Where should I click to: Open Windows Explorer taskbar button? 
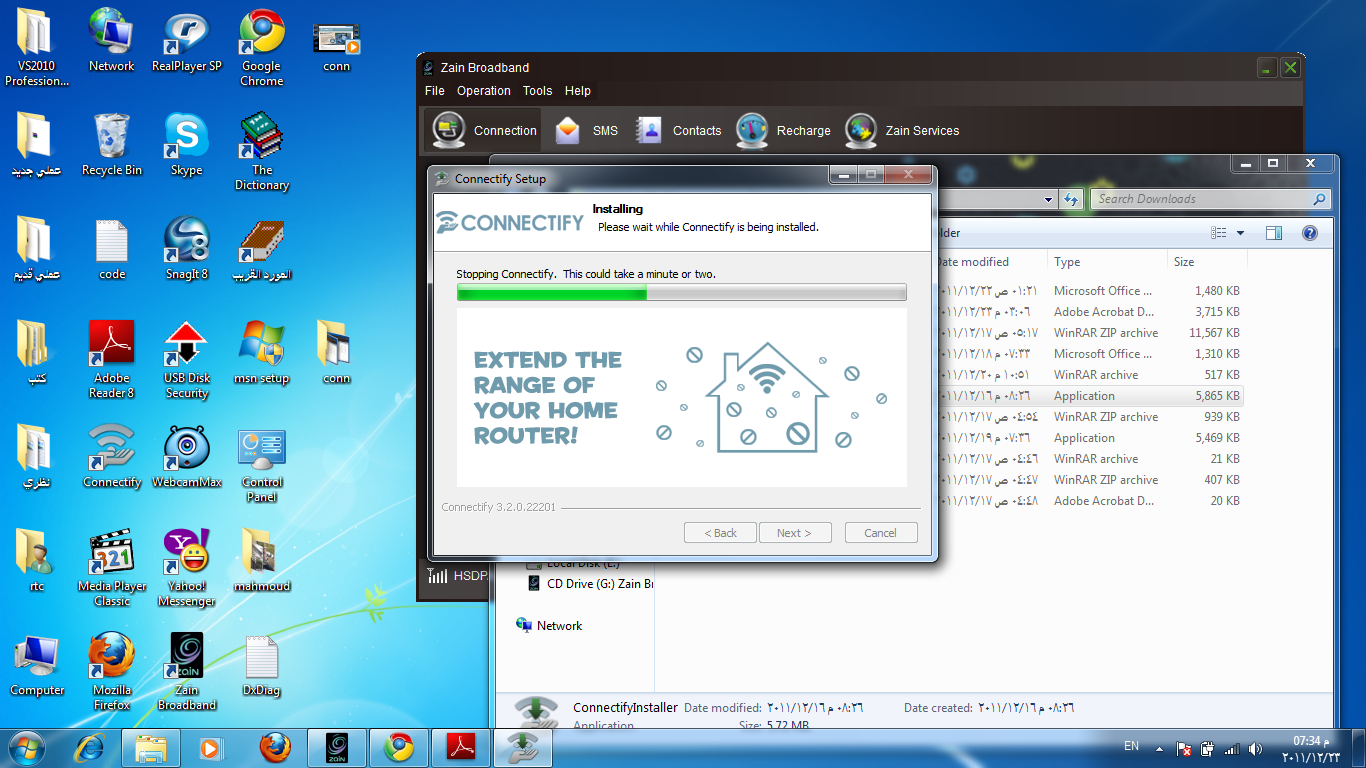(151, 748)
